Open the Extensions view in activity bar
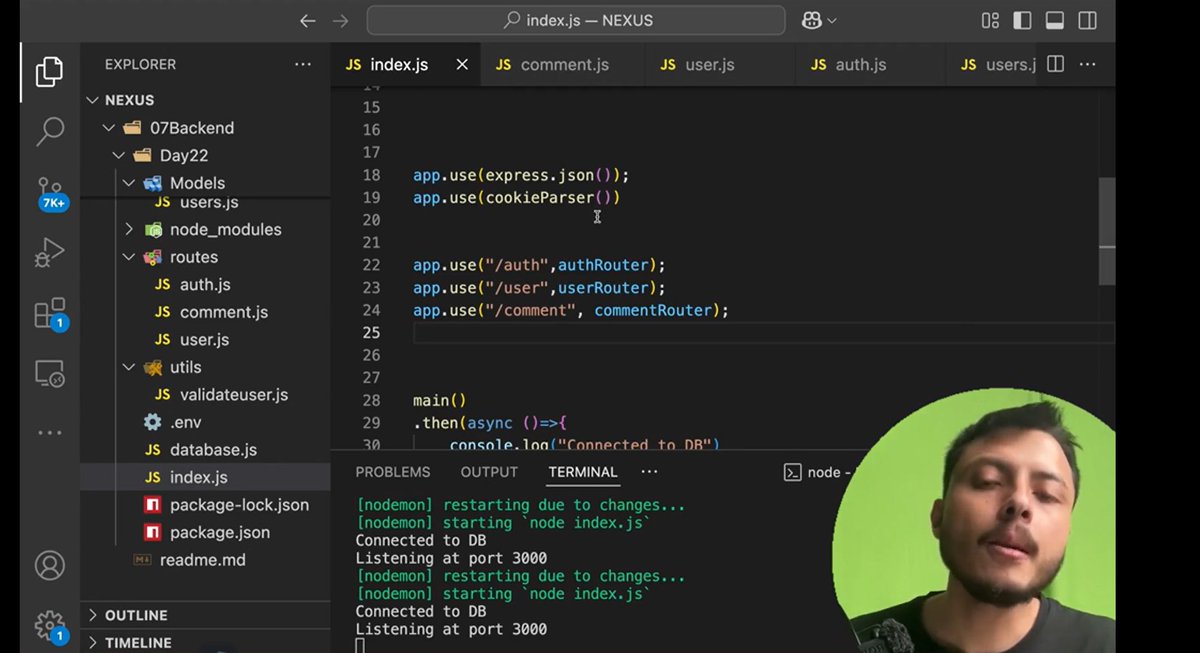The image size is (1200, 653). point(49,313)
